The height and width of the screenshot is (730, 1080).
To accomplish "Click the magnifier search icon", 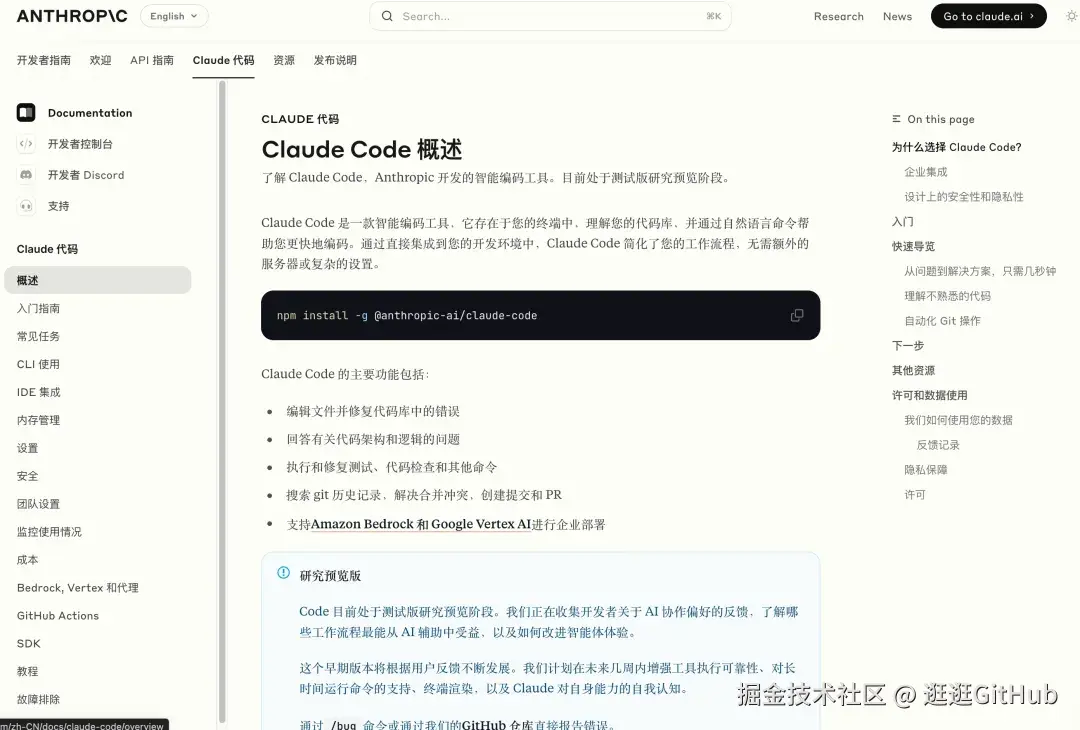I will tap(387, 16).
